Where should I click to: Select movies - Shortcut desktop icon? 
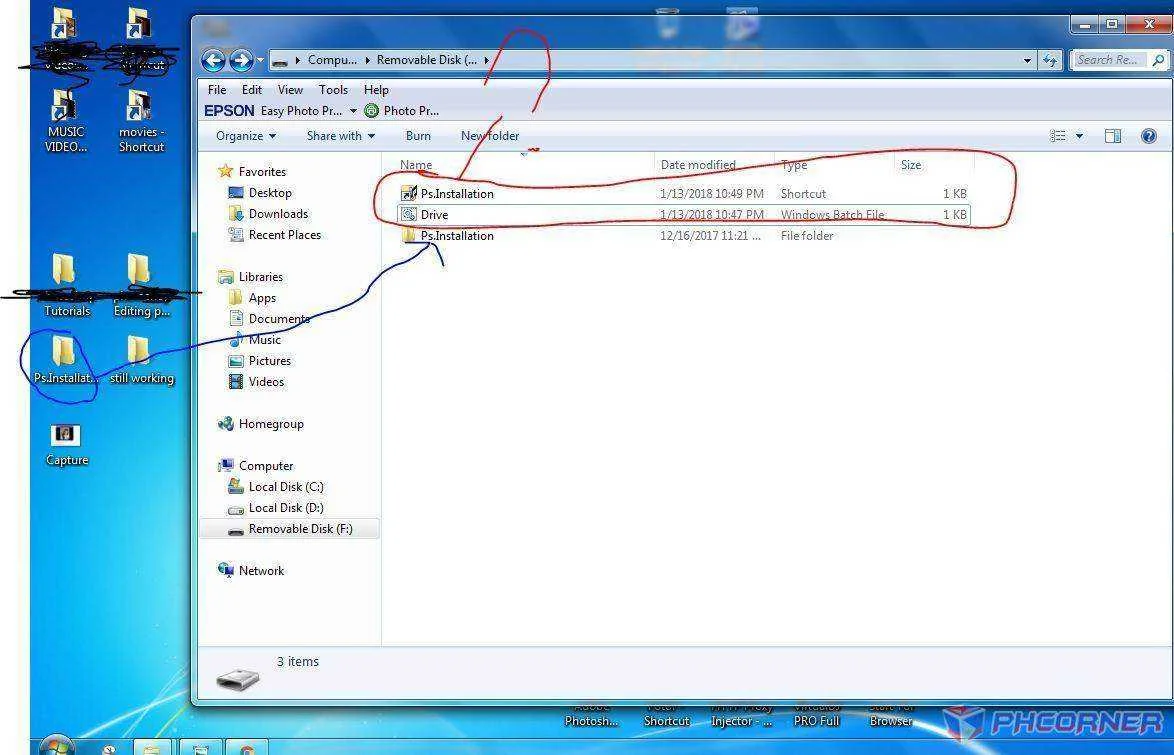coord(141,121)
